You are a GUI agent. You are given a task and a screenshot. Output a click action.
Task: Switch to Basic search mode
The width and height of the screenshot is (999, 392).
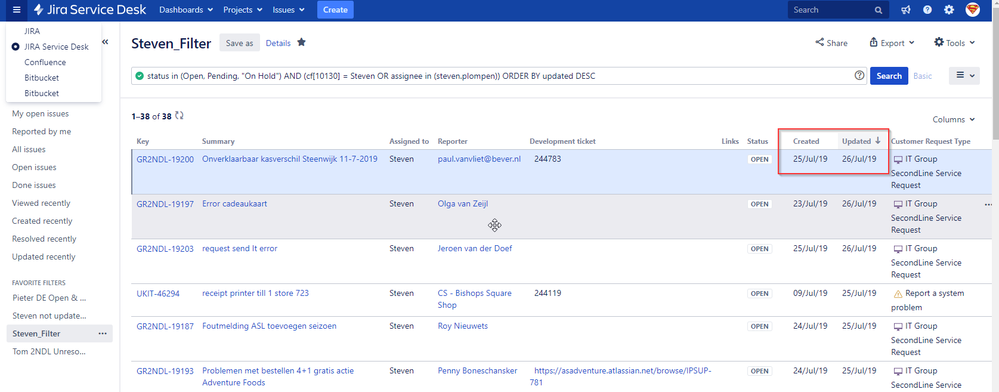coord(922,76)
